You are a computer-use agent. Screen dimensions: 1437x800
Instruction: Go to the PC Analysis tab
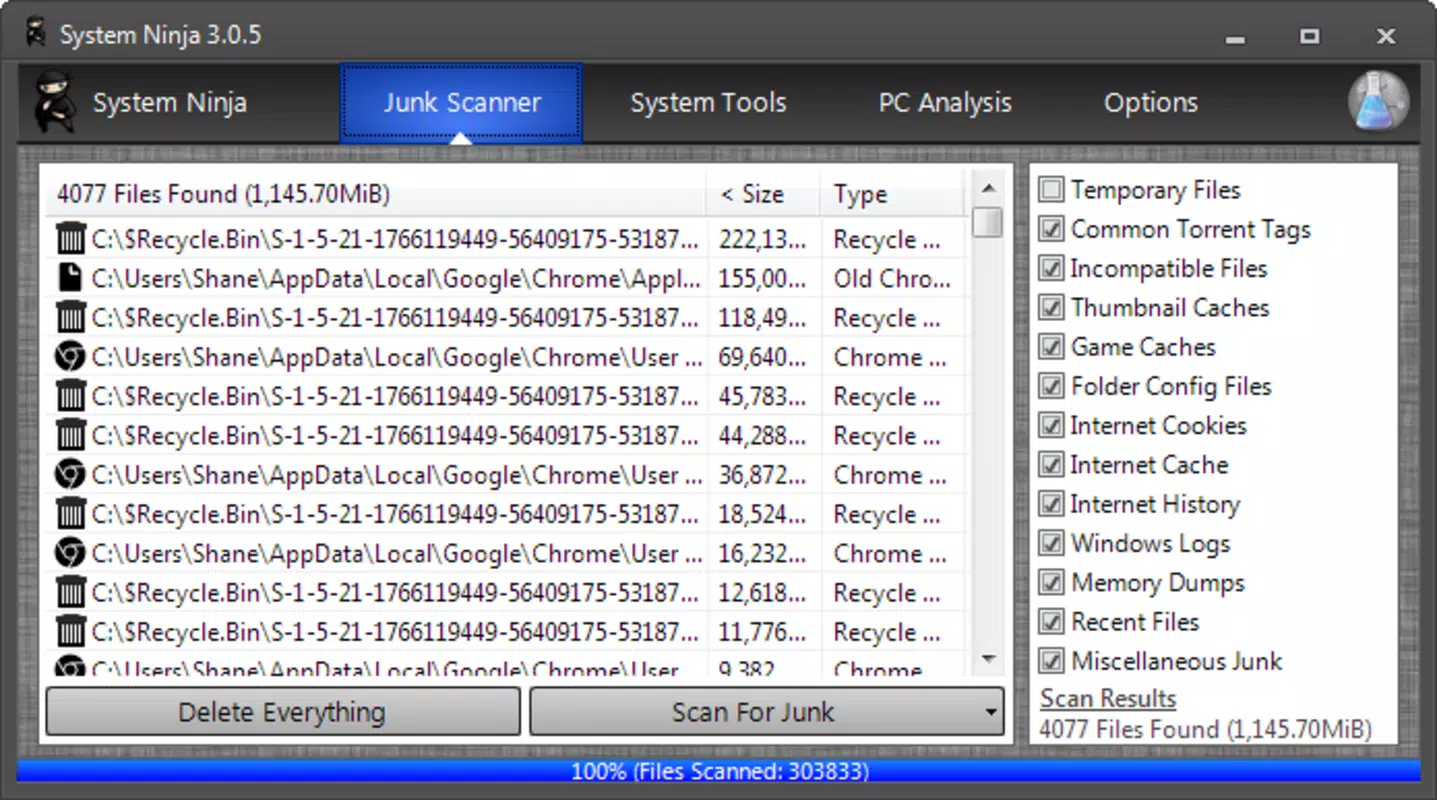click(945, 102)
